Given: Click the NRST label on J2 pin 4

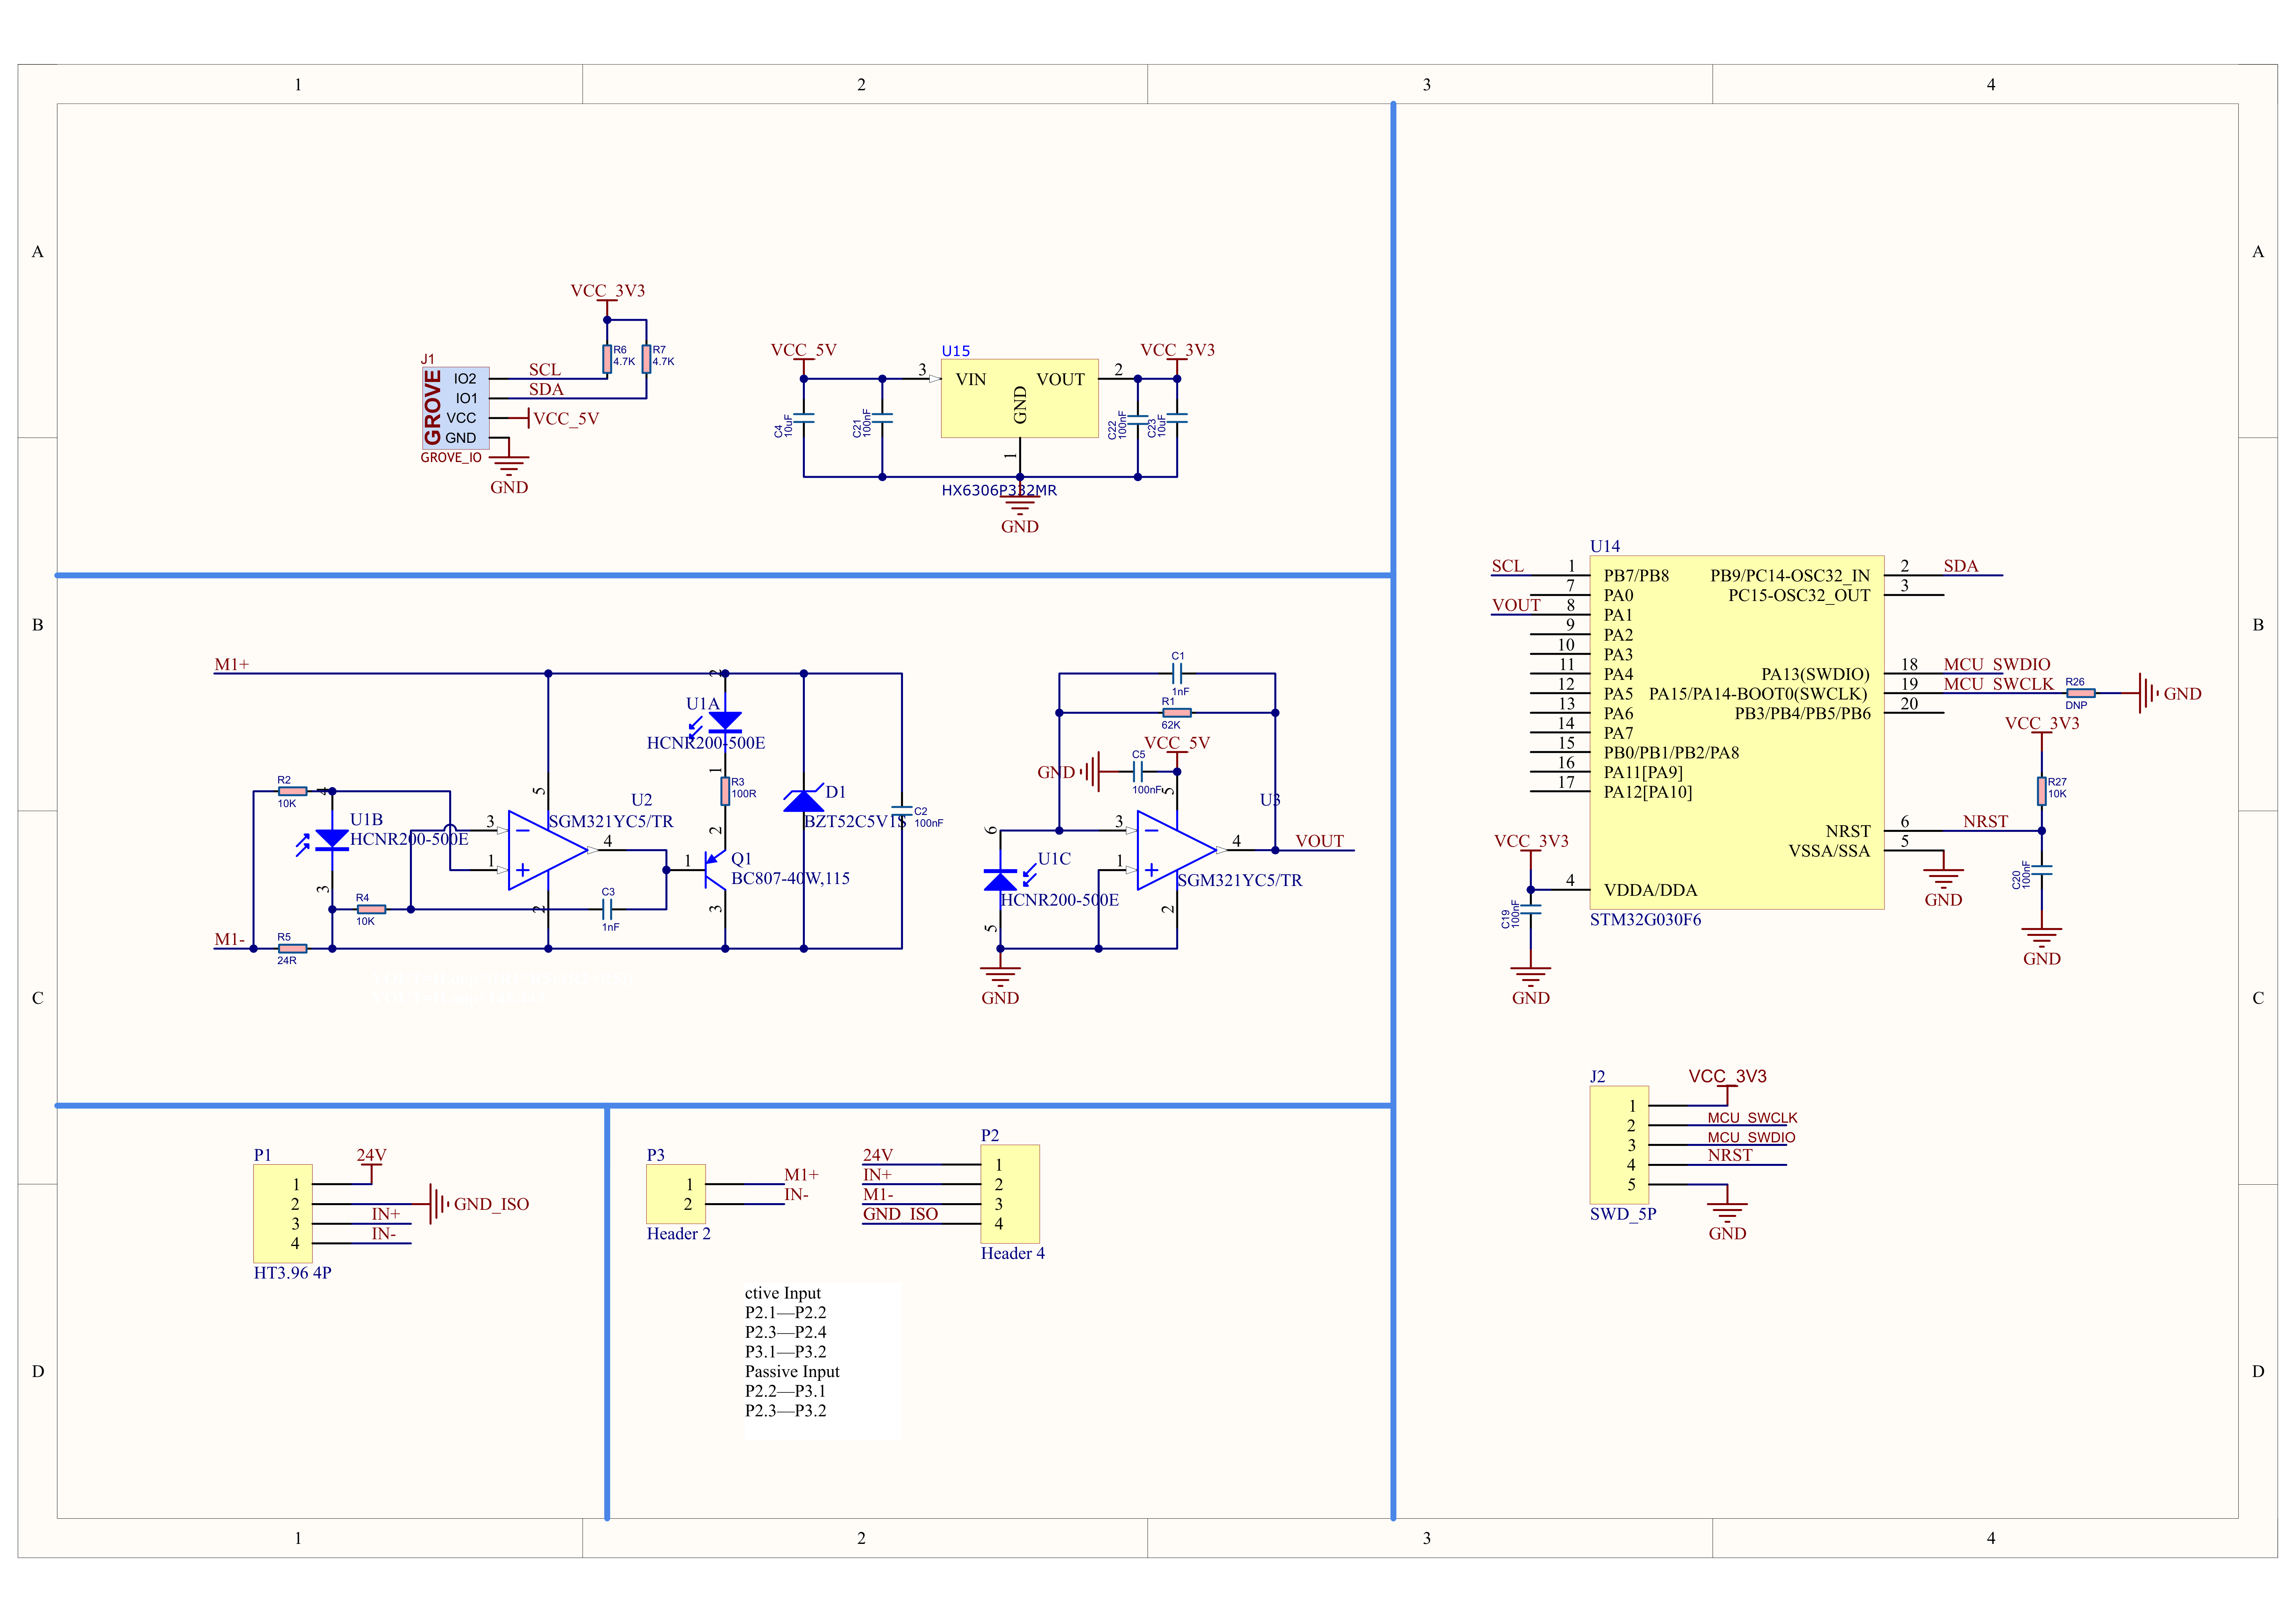Looking at the screenshot, I should pyautogui.click(x=1730, y=1155).
